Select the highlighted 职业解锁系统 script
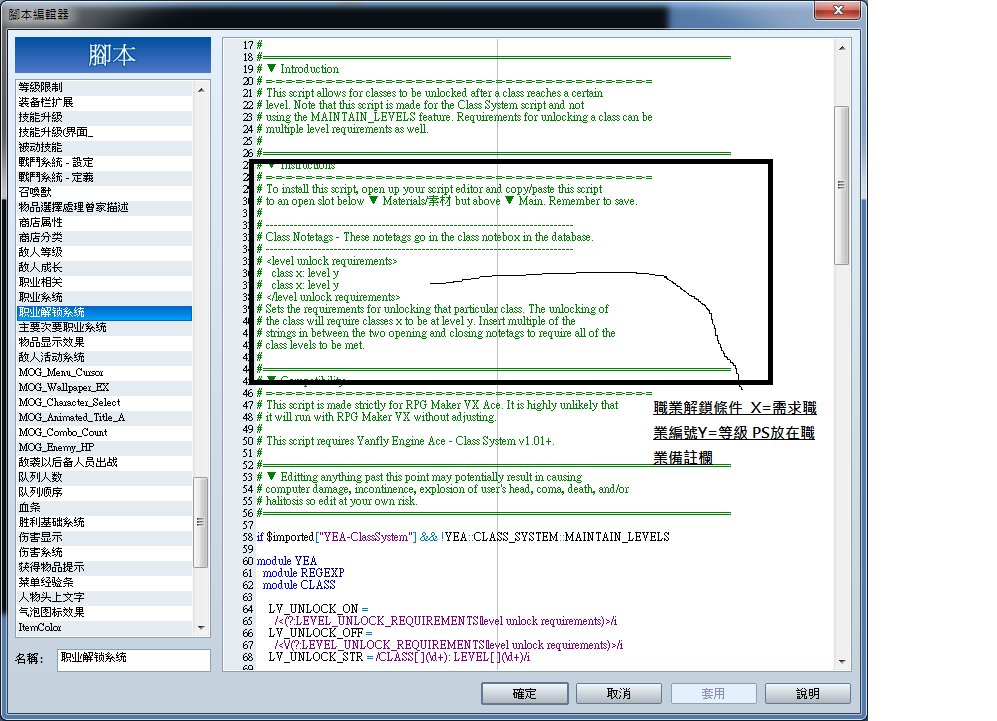This screenshot has height=721, width=997. pyautogui.click(x=104, y=312)
